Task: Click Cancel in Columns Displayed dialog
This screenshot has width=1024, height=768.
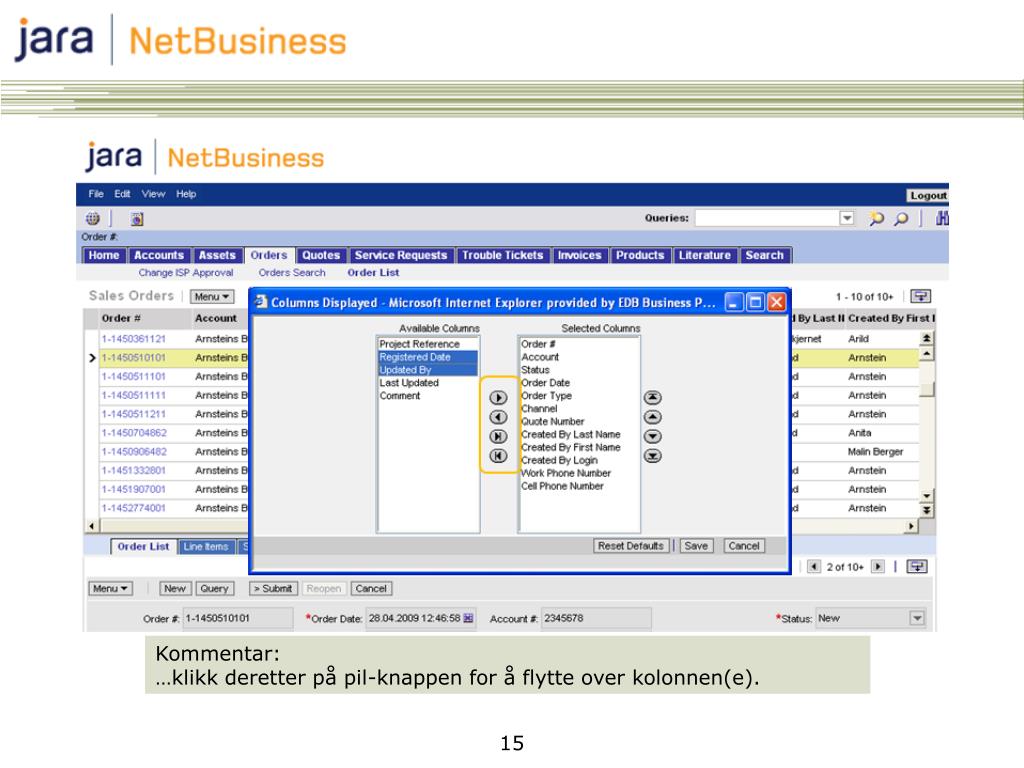Action: [744, 546]
